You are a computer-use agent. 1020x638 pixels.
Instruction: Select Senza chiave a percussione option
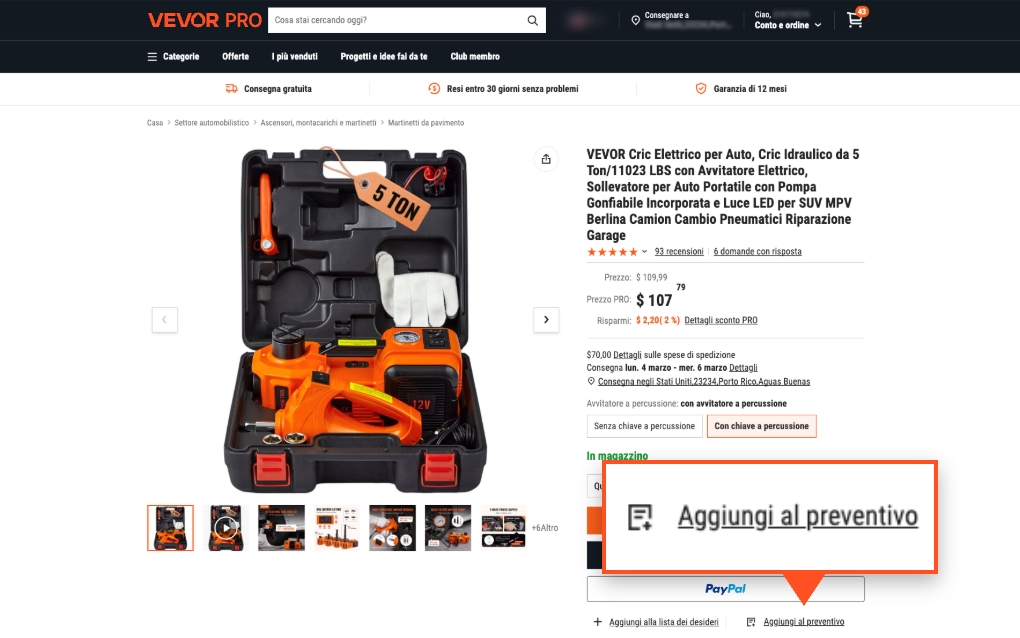pyautogui.click(x=644, y=426)
